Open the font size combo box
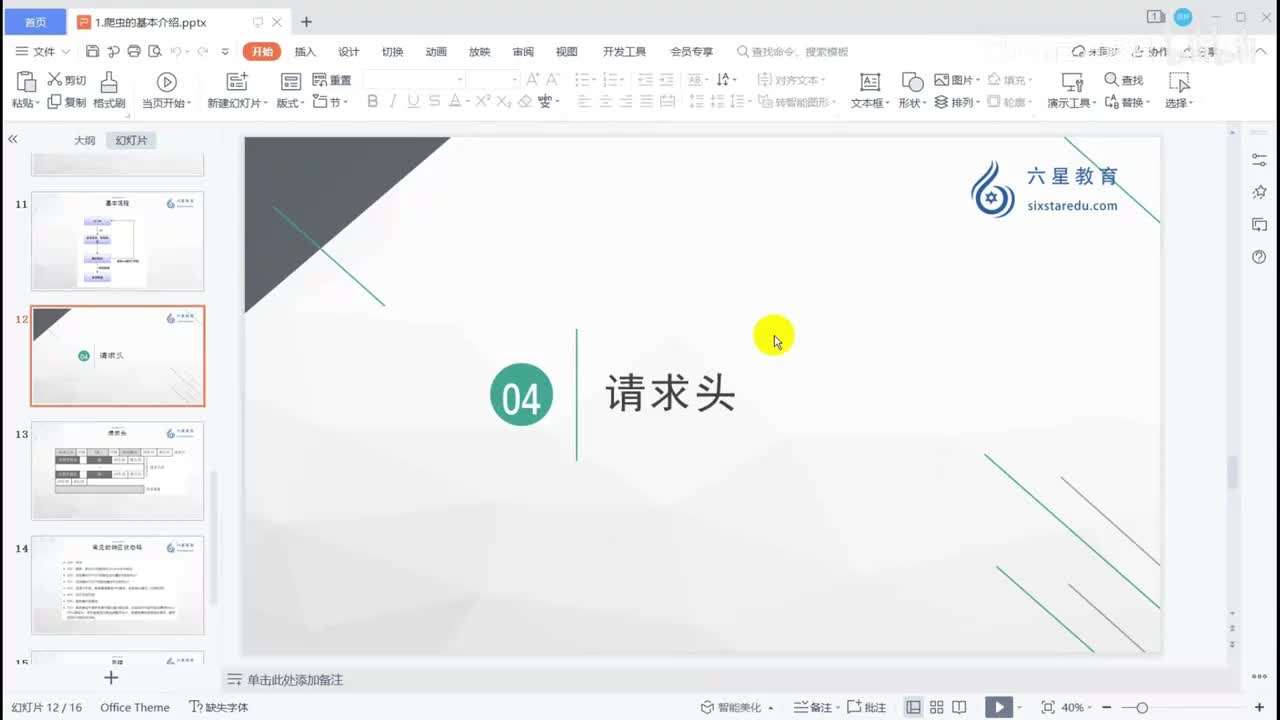Image resolution: width=1280 pixels, height=720 pixels. click(x=493, y=79)
